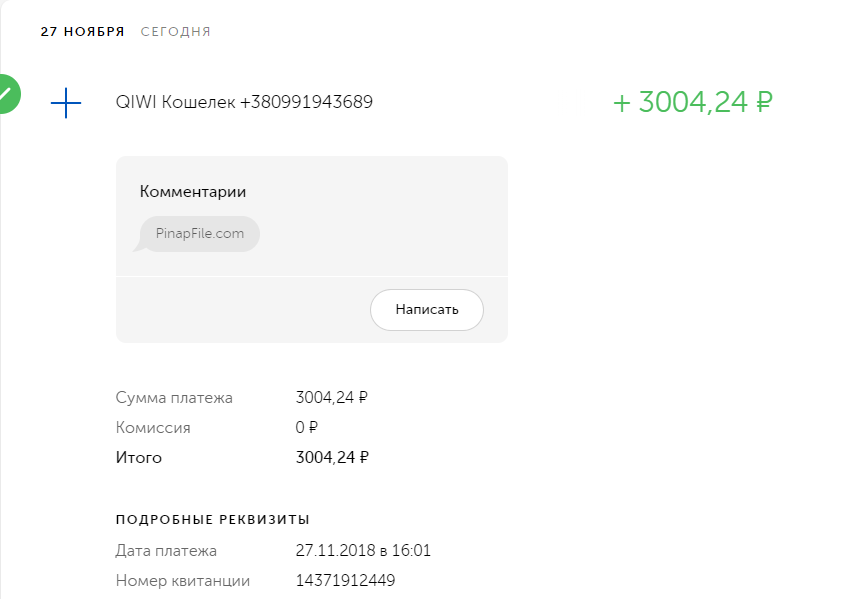Select the payment date 27.11.2018 в 16:01

click(363, 551)
